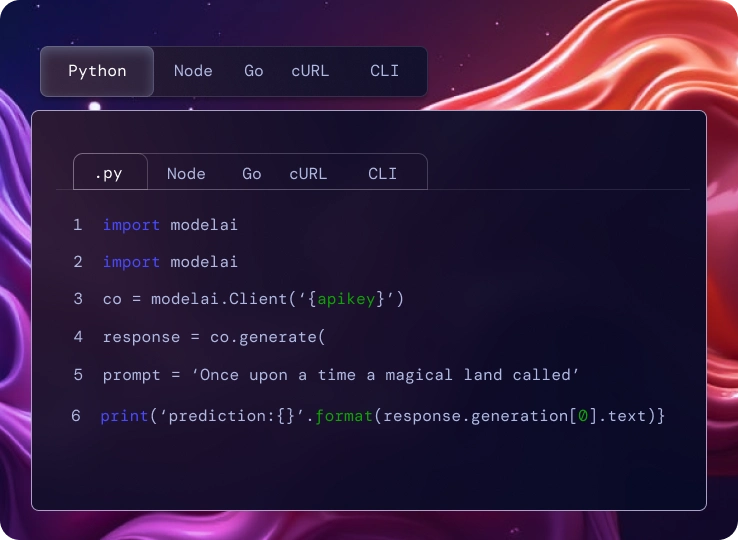The image size is (738, 540).
Task: Click the 'print' keyword on line 6
Action: pos(124,416)
